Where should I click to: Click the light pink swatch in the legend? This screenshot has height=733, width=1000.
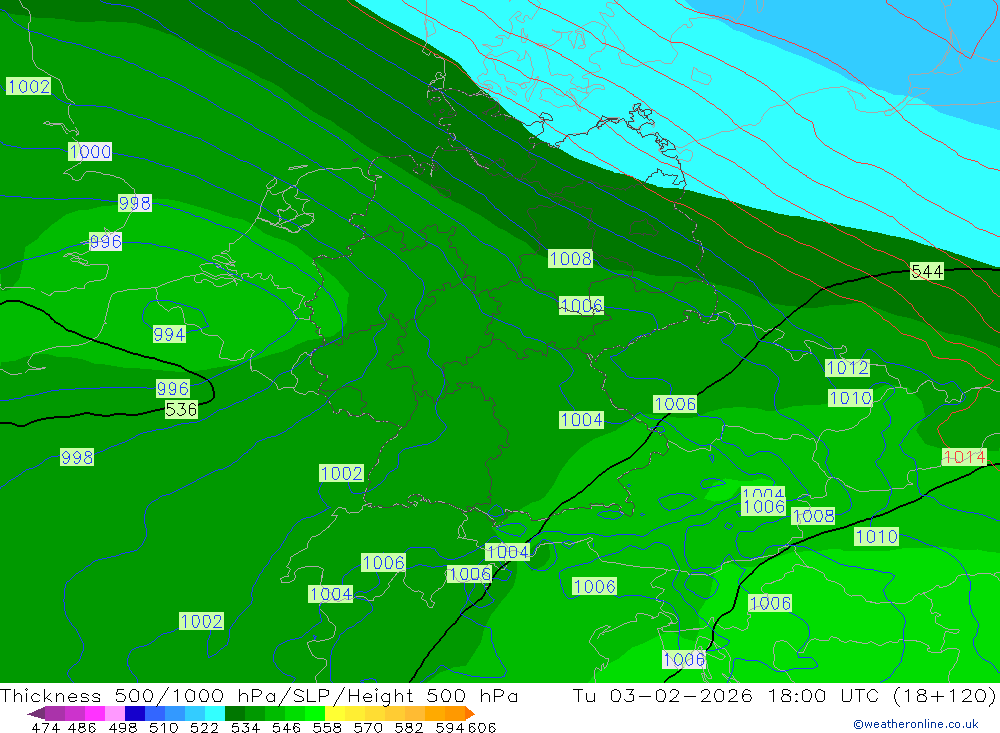[x=115, y=713]
